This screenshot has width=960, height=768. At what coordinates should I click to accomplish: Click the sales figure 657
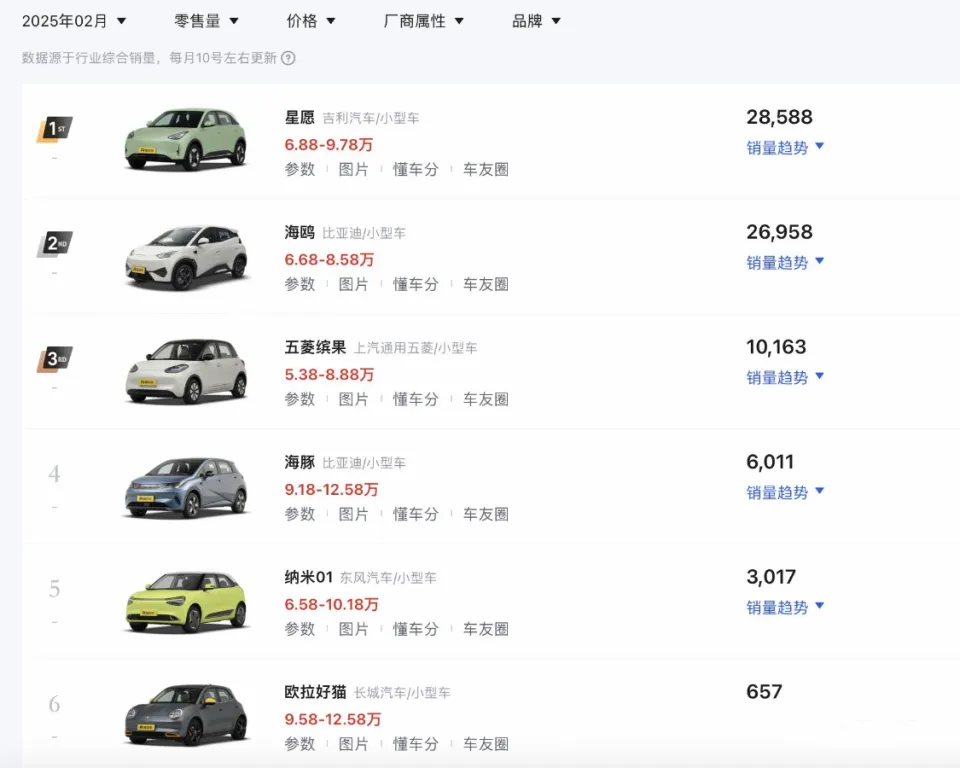tap(764, 692)
